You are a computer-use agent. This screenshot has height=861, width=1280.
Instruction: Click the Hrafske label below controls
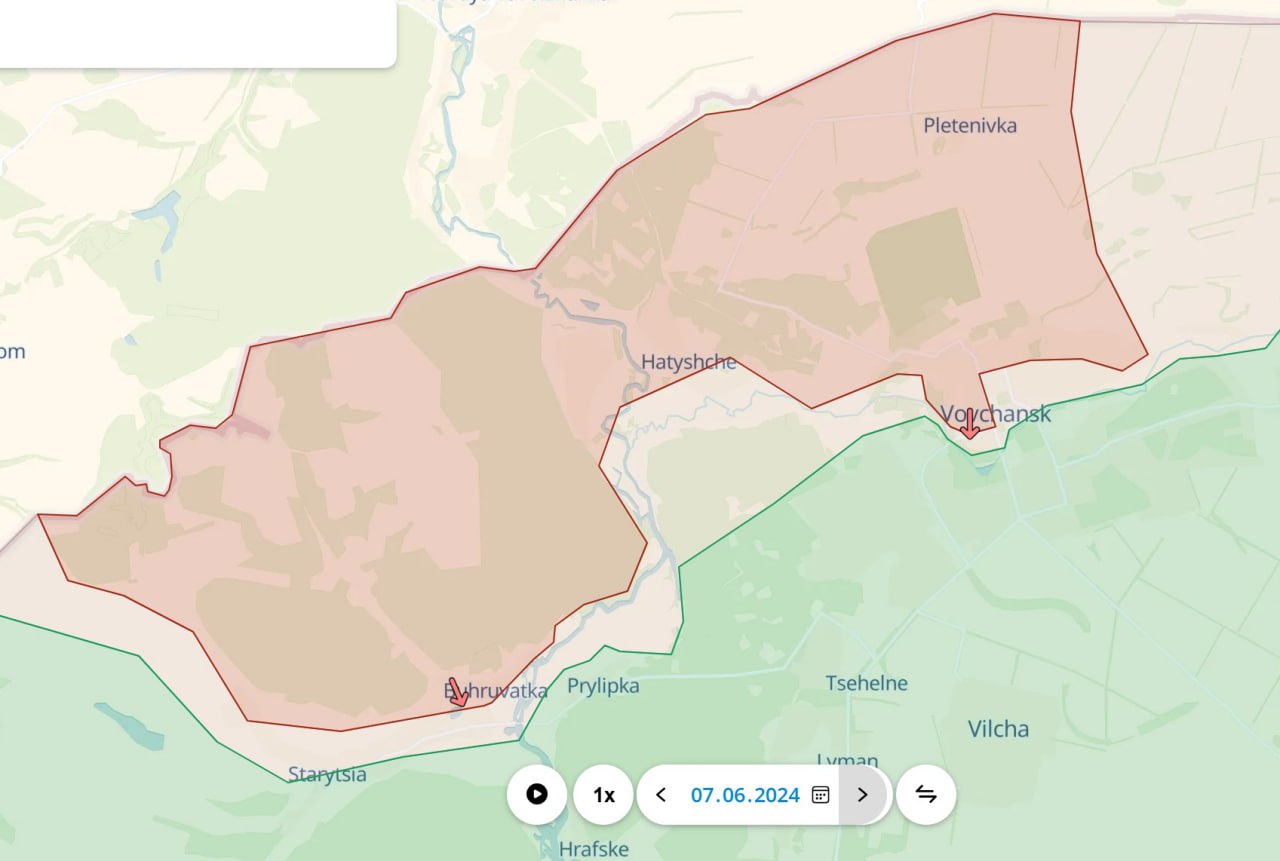(x=594, y=849)
